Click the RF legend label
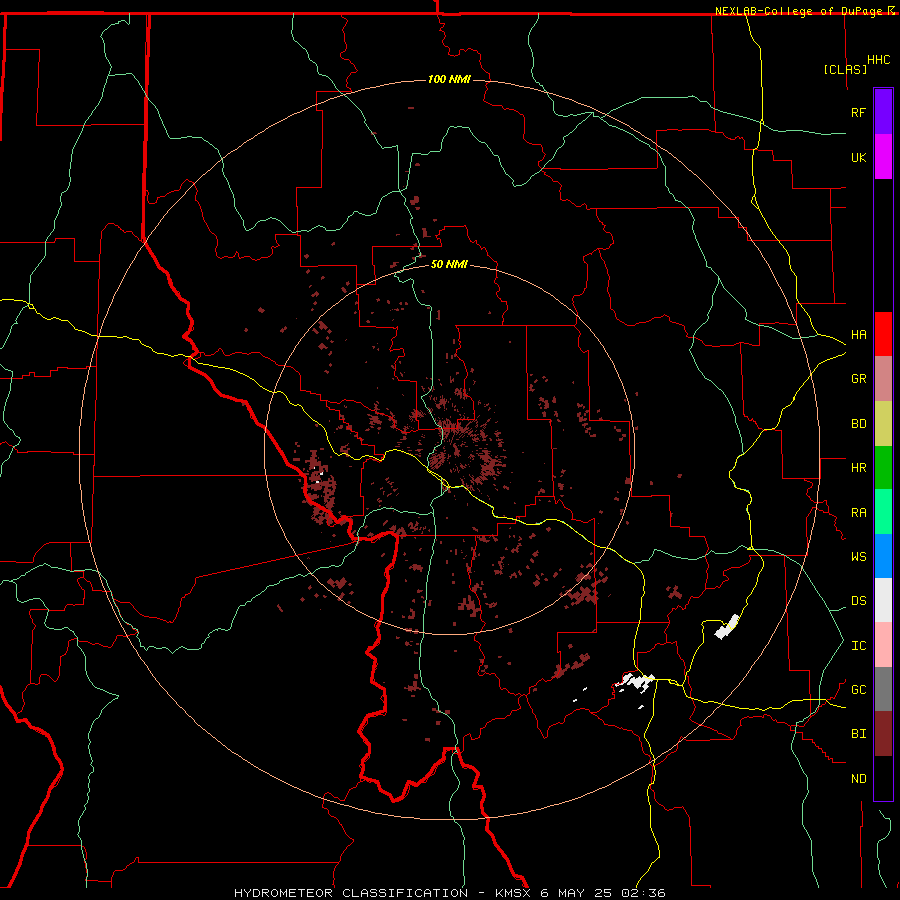 [858, 112]
